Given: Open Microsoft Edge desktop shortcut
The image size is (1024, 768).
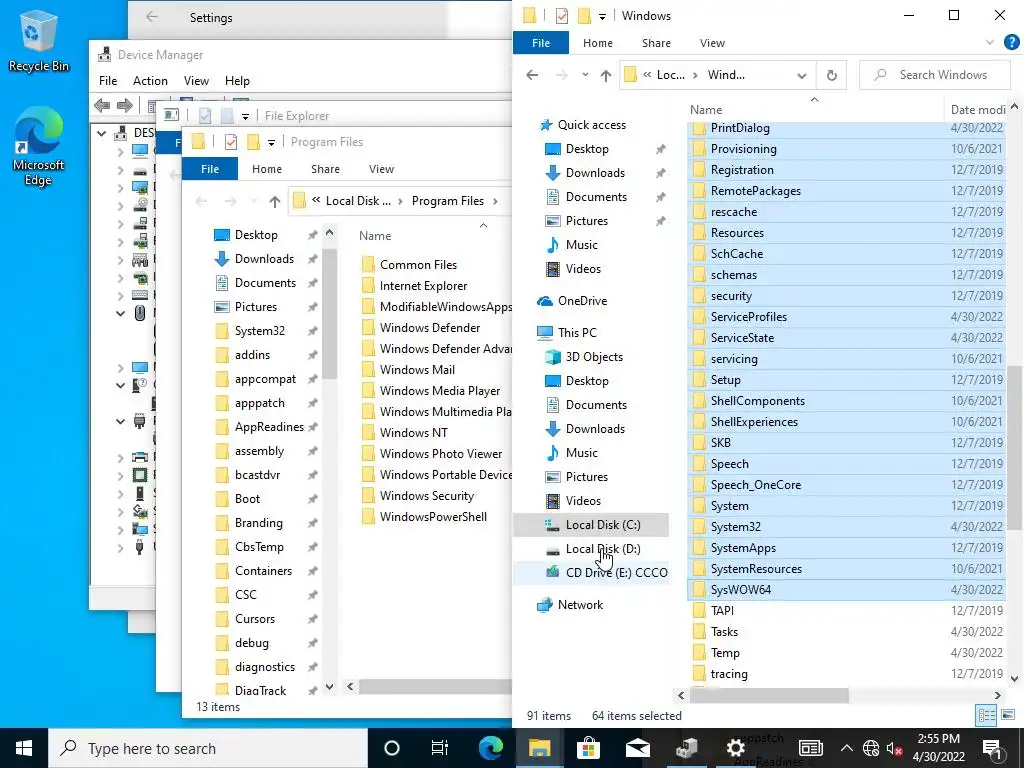Looking at the screenshot, I should (38, 148).
